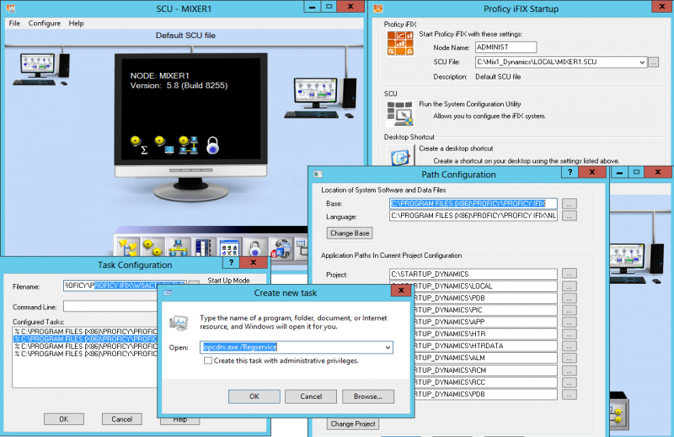Click the left workstation computer icon in SCU - MIXER1

coord(41,69)
